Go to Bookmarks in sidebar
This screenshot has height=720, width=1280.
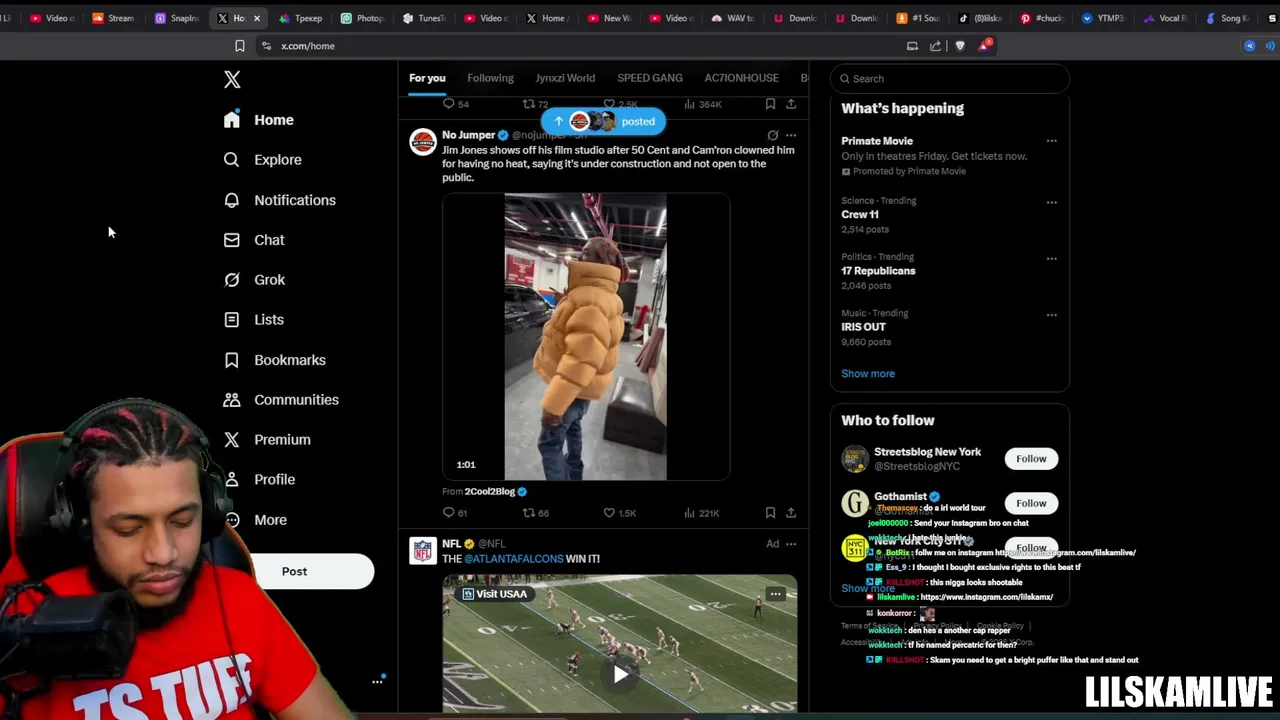pos(275,360)
